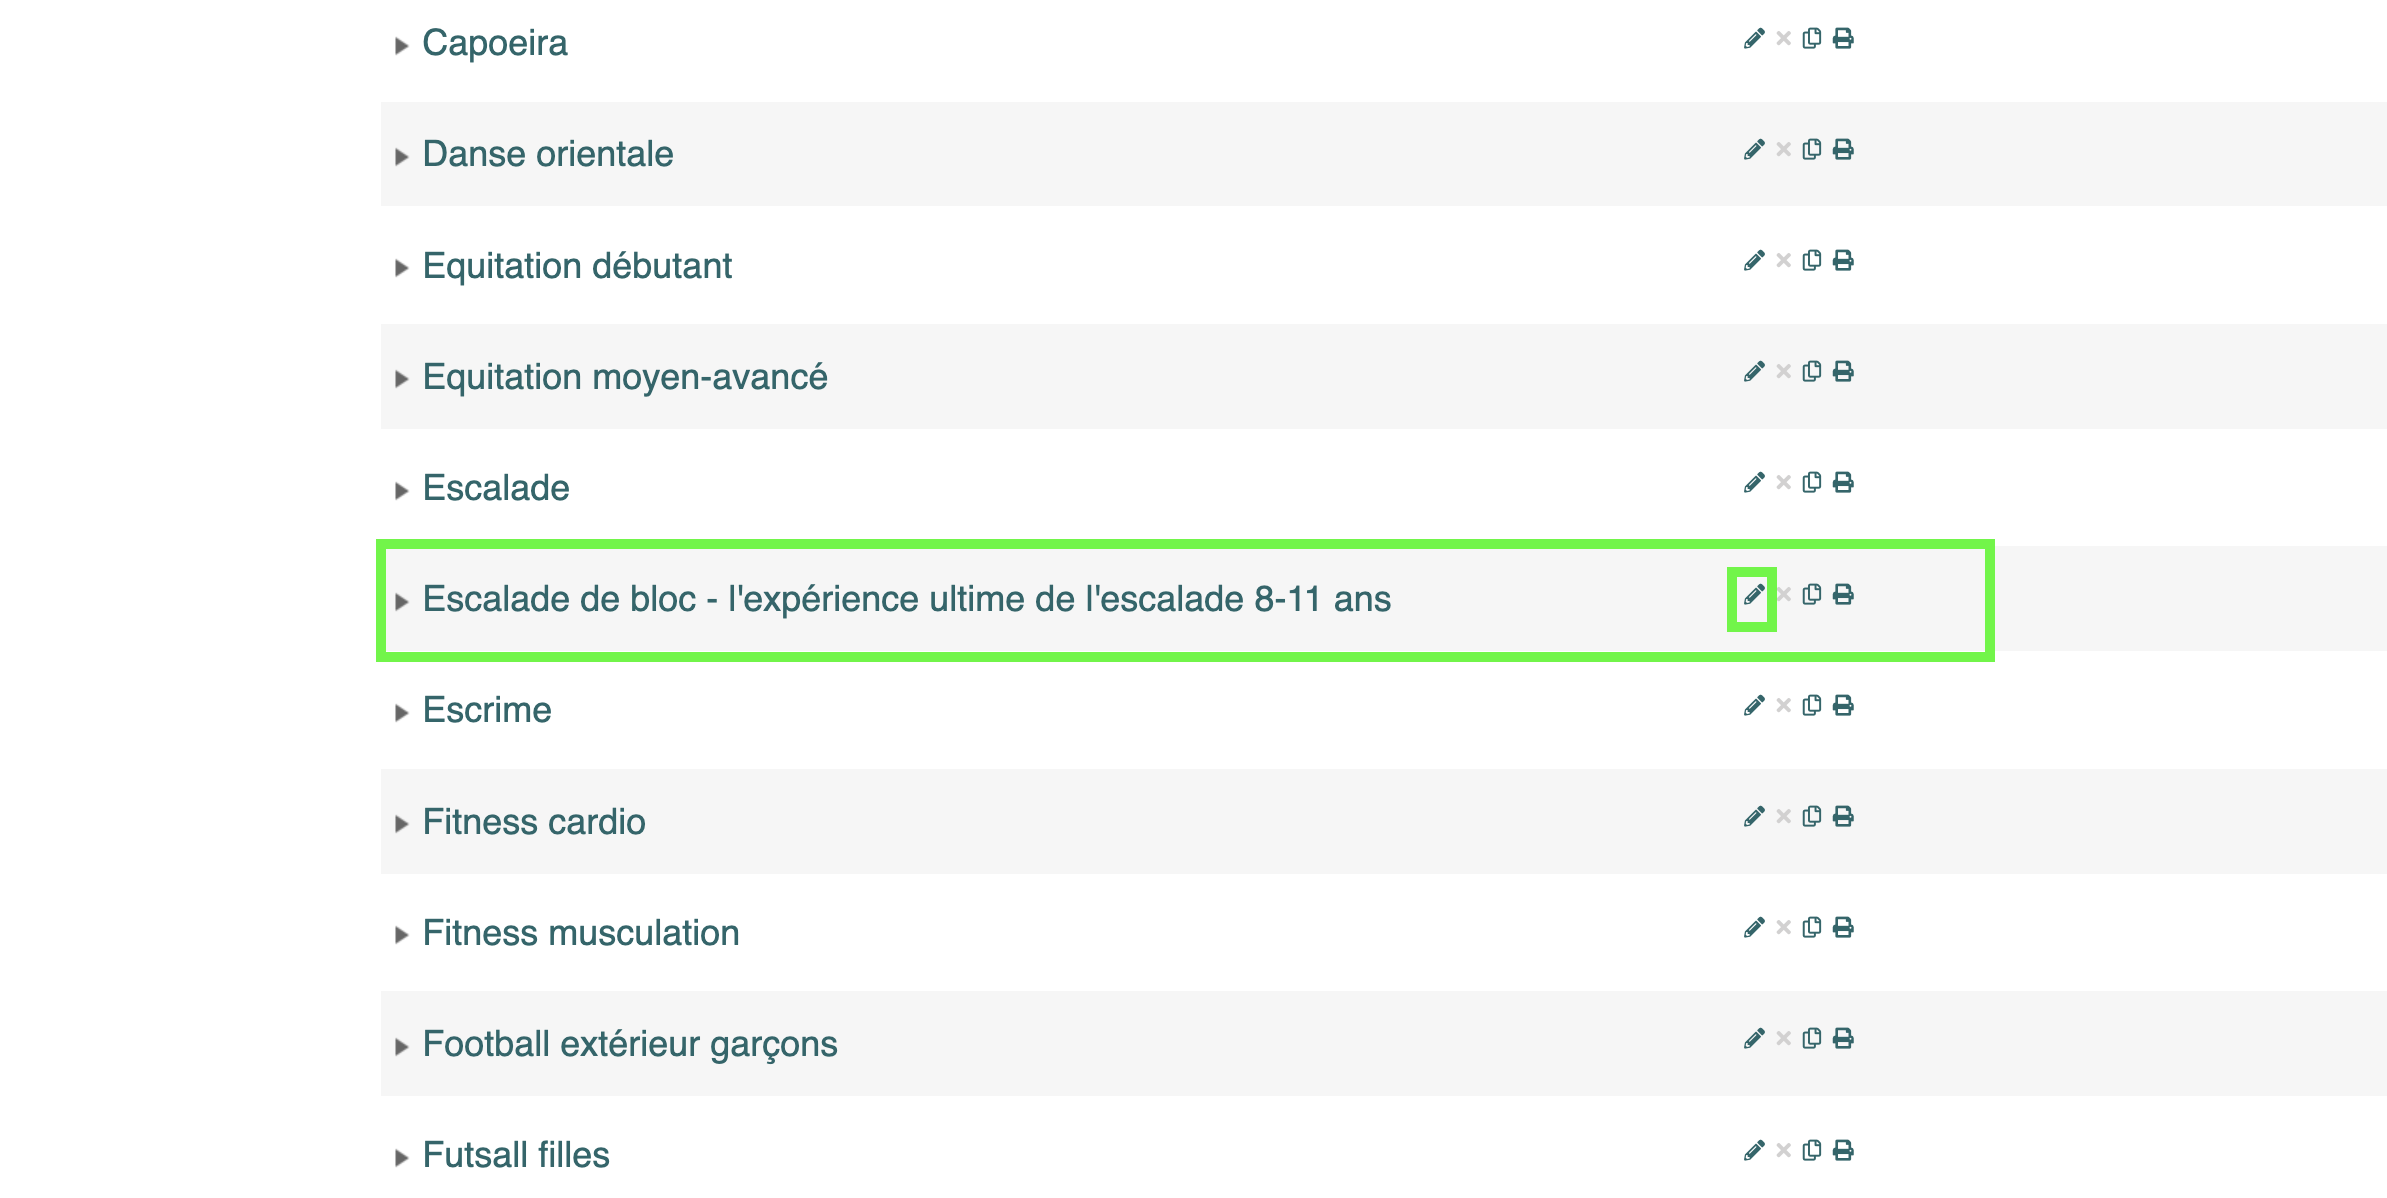Edit the Fitness musculation course

point(1754,928)
